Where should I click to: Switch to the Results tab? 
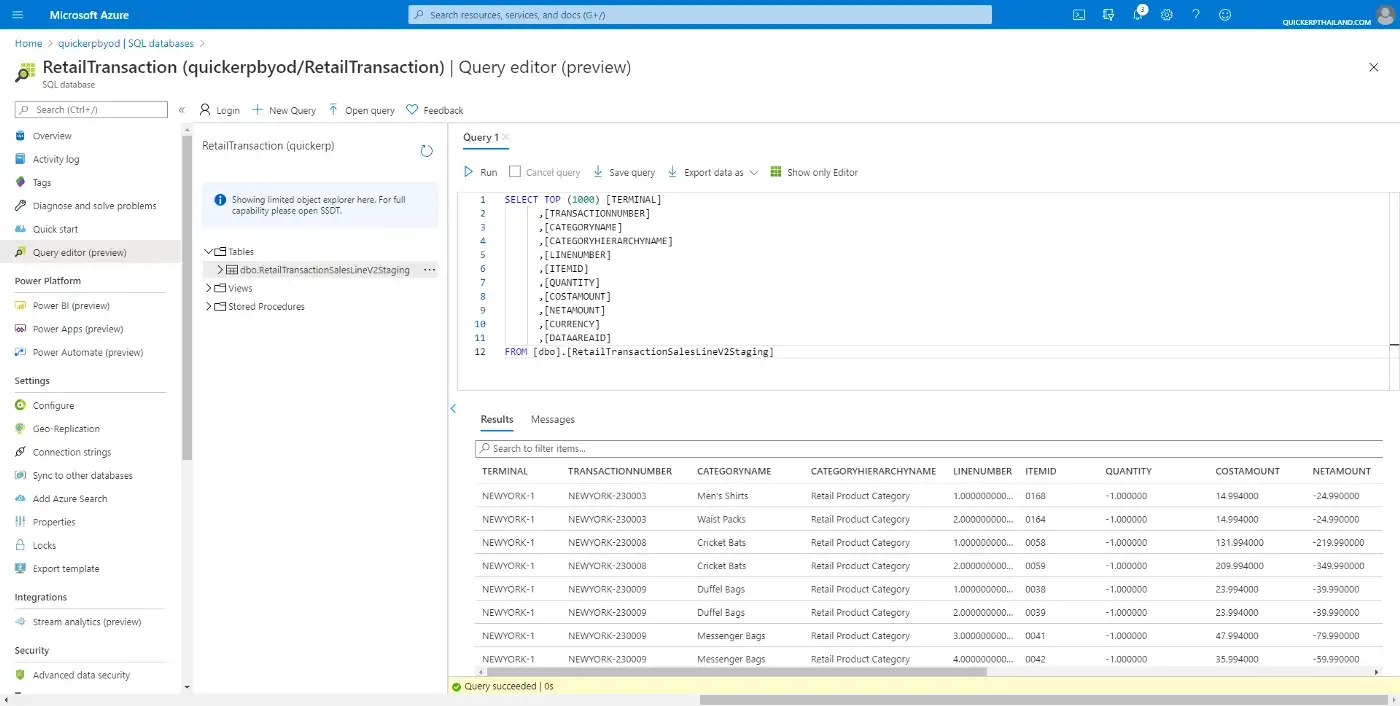tap(497, 420)
